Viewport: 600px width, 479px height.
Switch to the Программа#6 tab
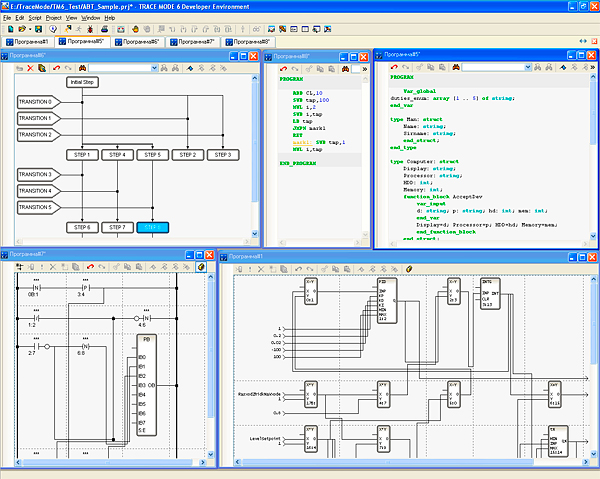(137, 42)
